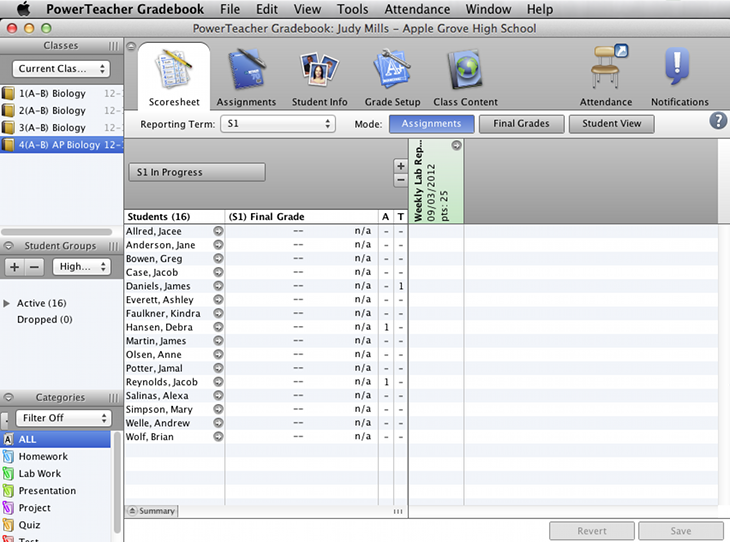This screenshot has height=542, width=730.
Task: Select 4(A-B) AP Biology class
Action: point(61,145)
